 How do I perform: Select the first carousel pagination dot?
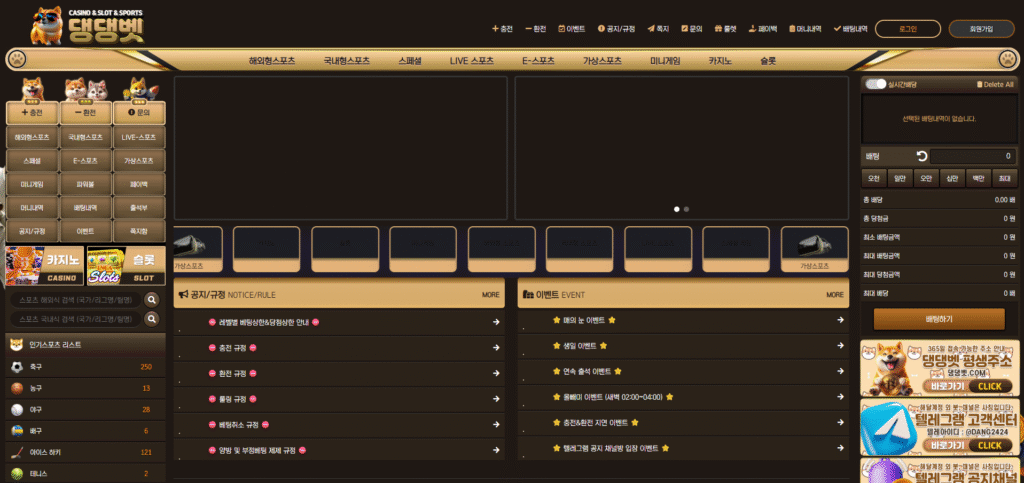[x=677, y=209]
